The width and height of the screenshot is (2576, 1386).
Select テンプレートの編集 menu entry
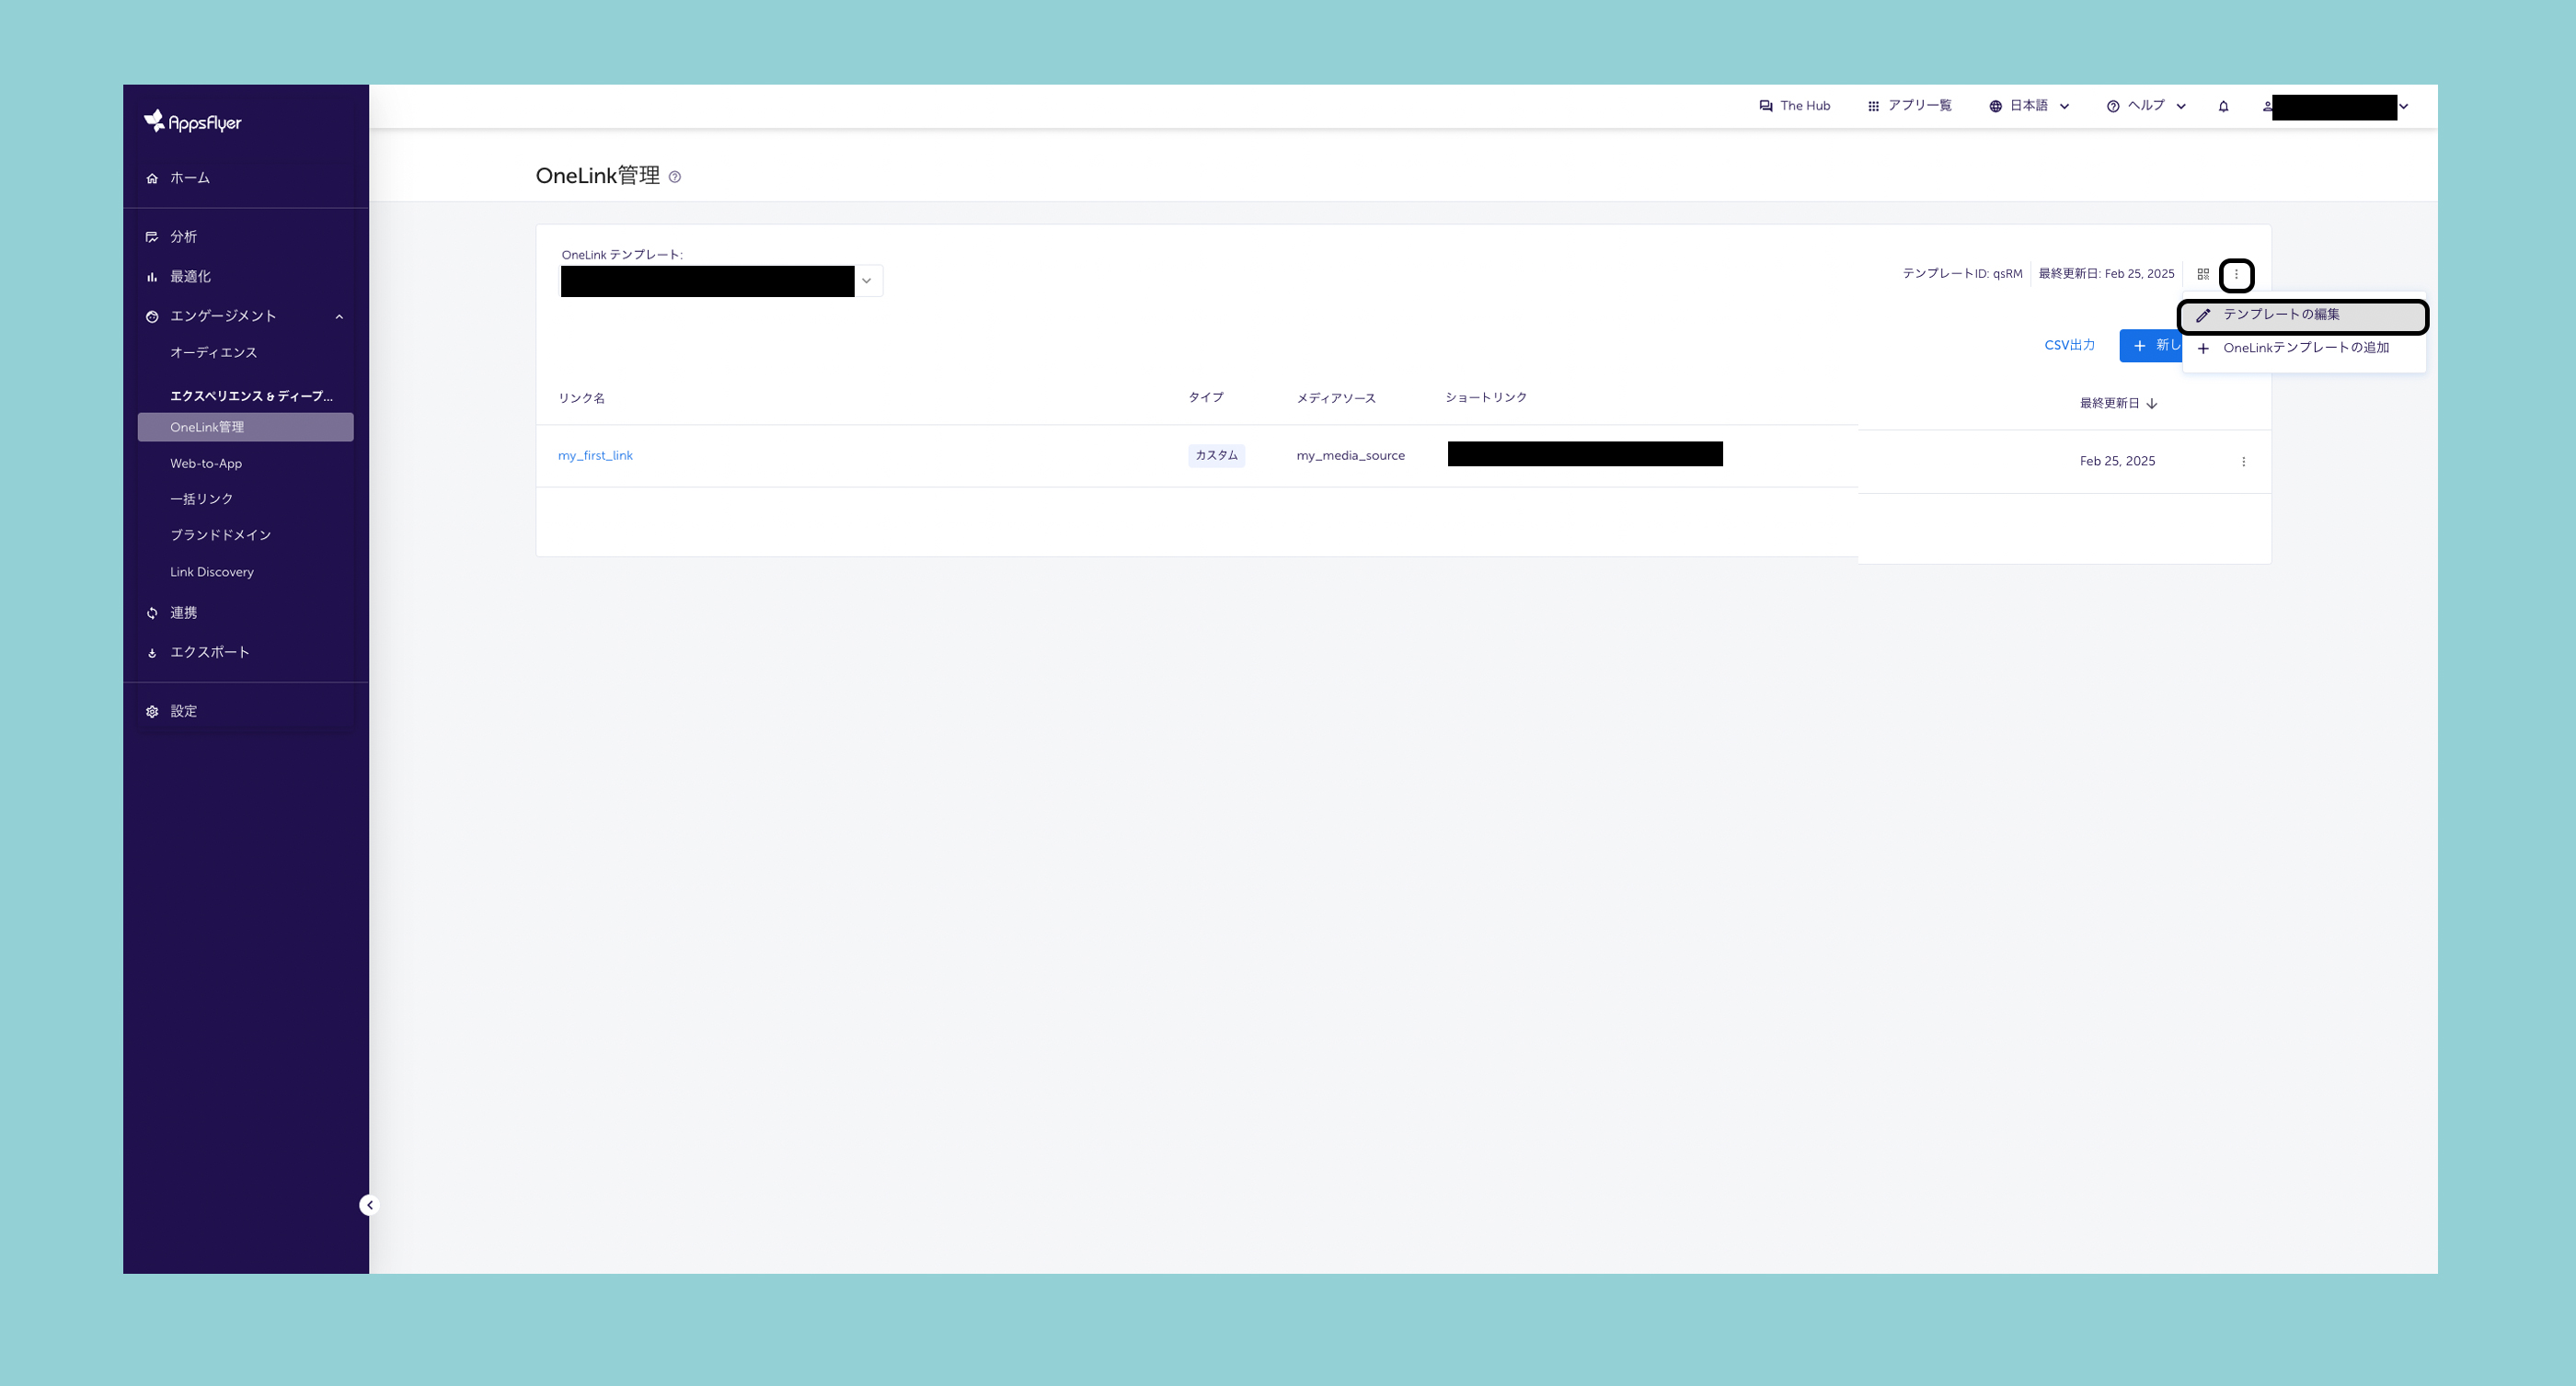[2280, 315]
